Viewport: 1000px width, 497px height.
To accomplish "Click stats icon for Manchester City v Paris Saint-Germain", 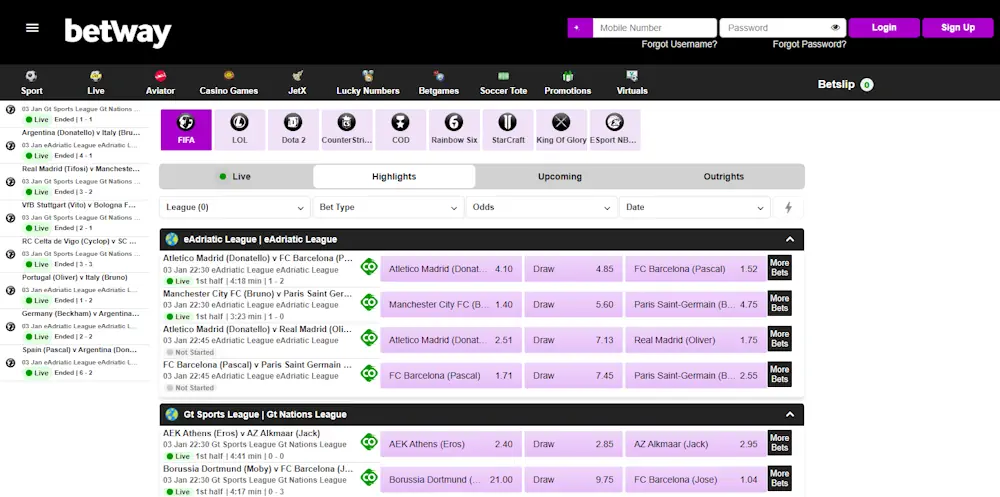I will 369,302.
